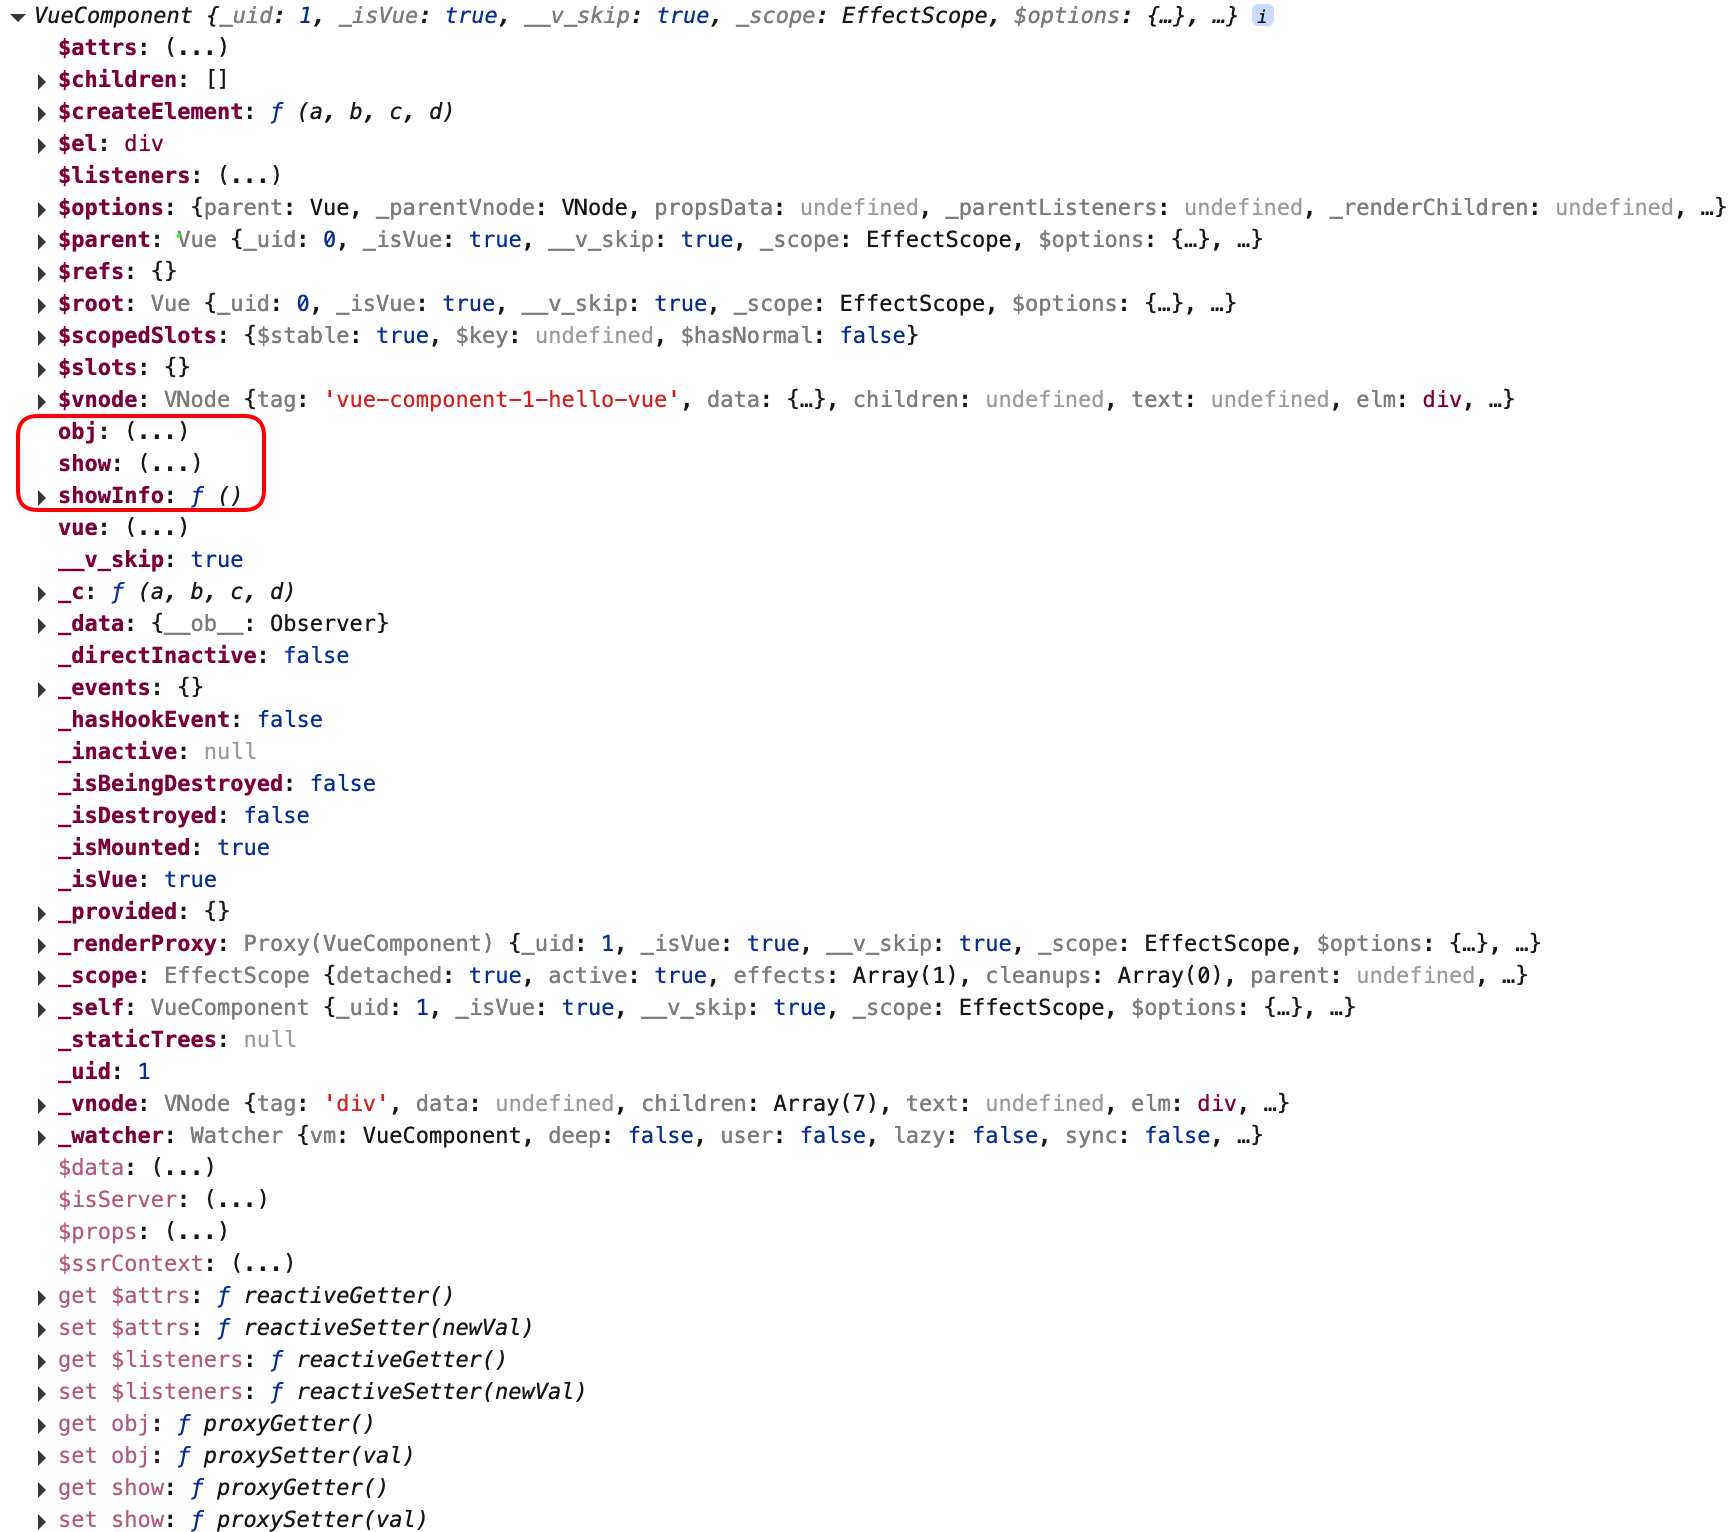Expand set $attrs reactiveSetter

tap(41, 1329)
